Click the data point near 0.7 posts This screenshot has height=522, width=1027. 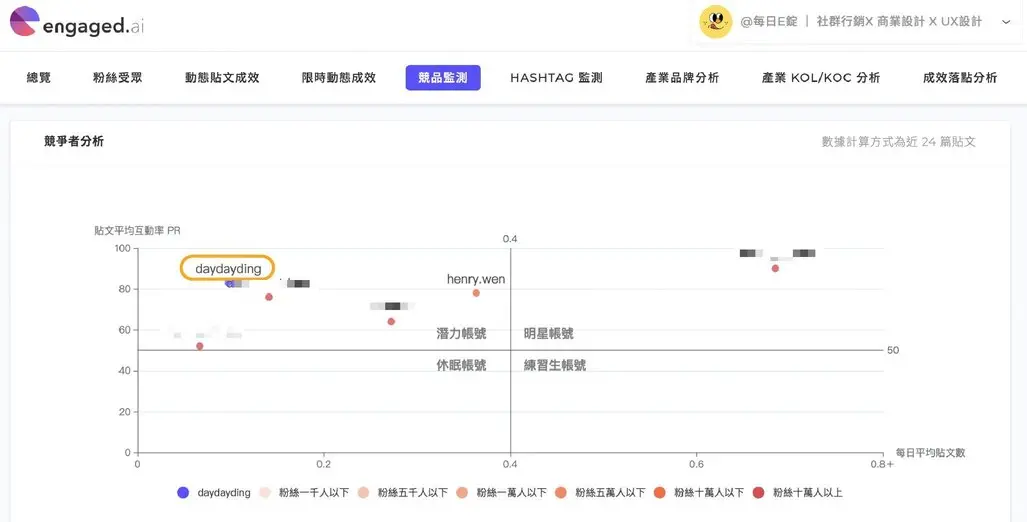point(775,268)
